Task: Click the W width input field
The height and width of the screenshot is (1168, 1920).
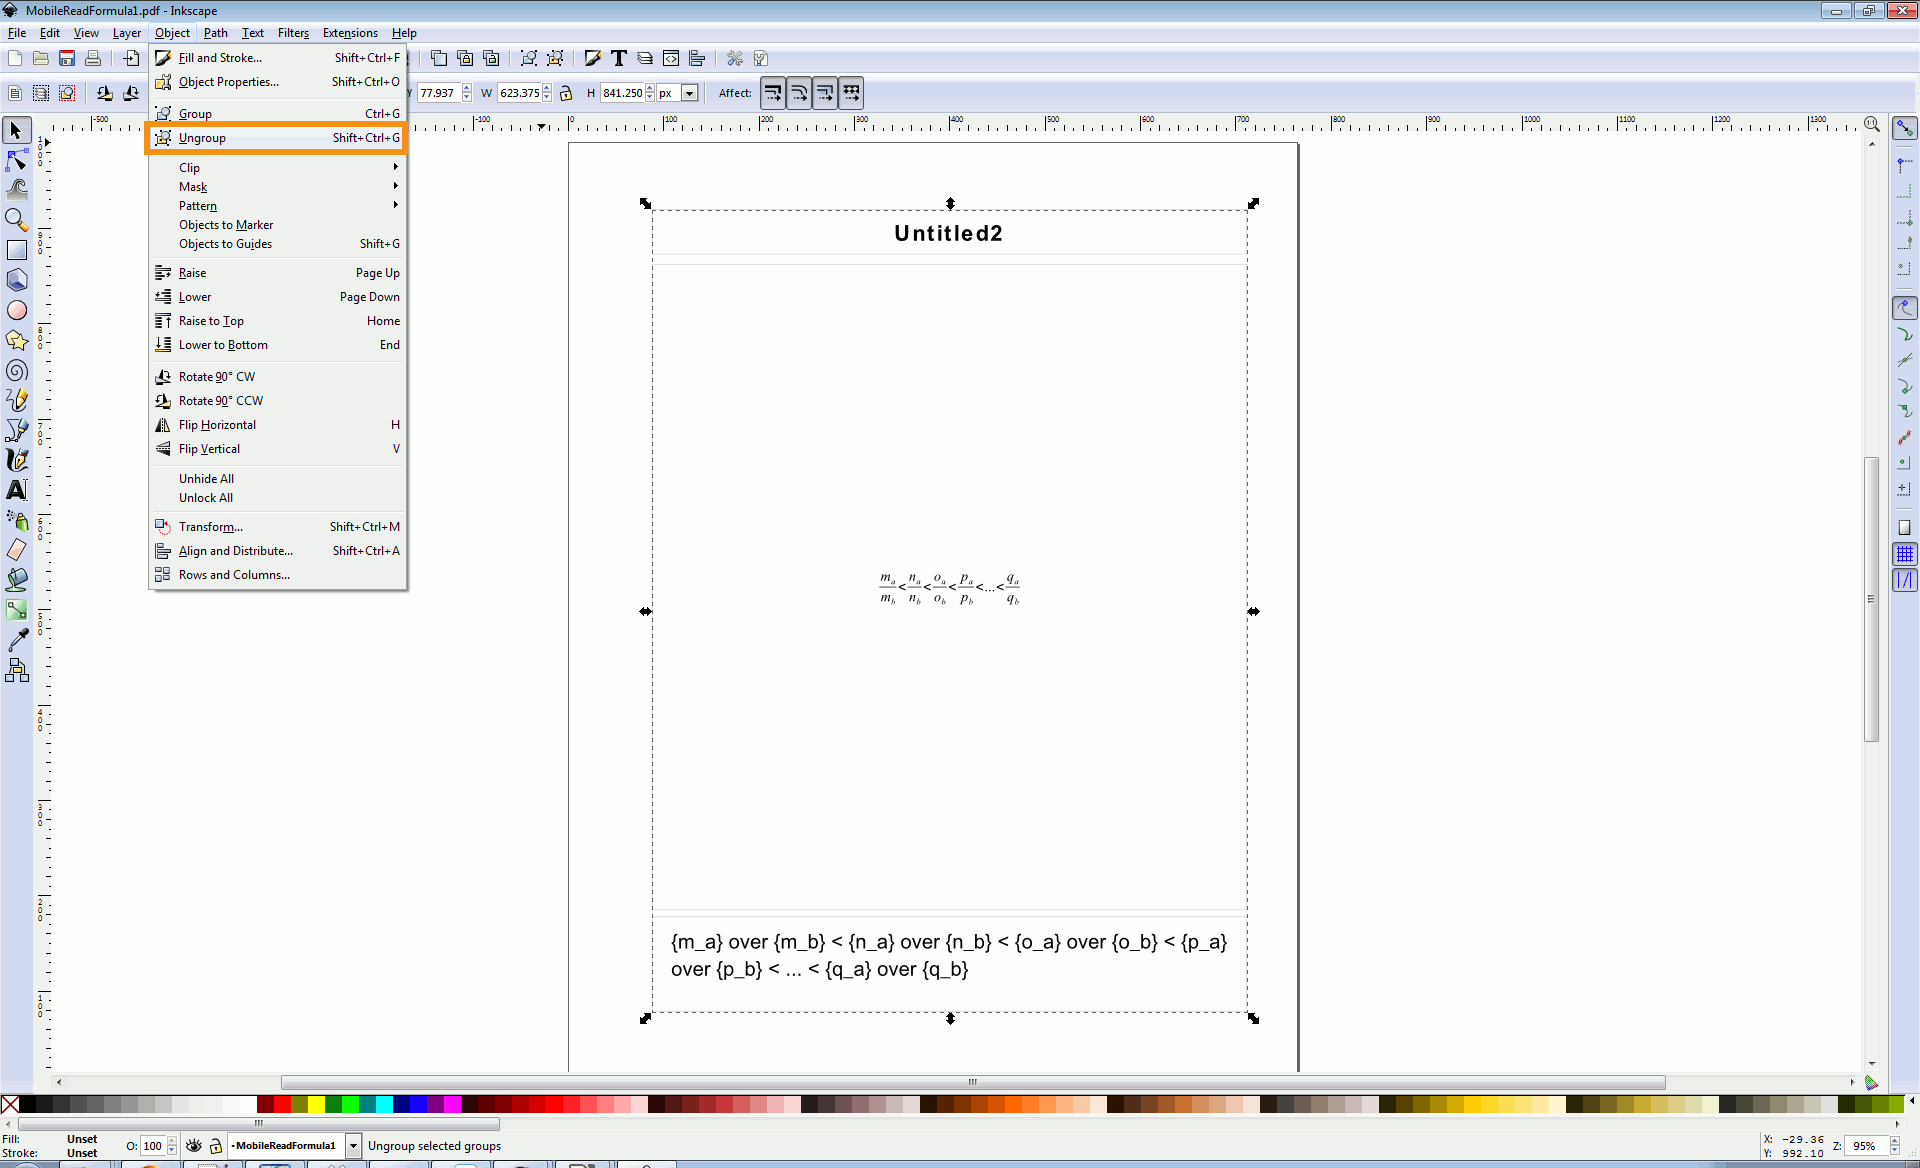Action: click(x=519, y=93)
